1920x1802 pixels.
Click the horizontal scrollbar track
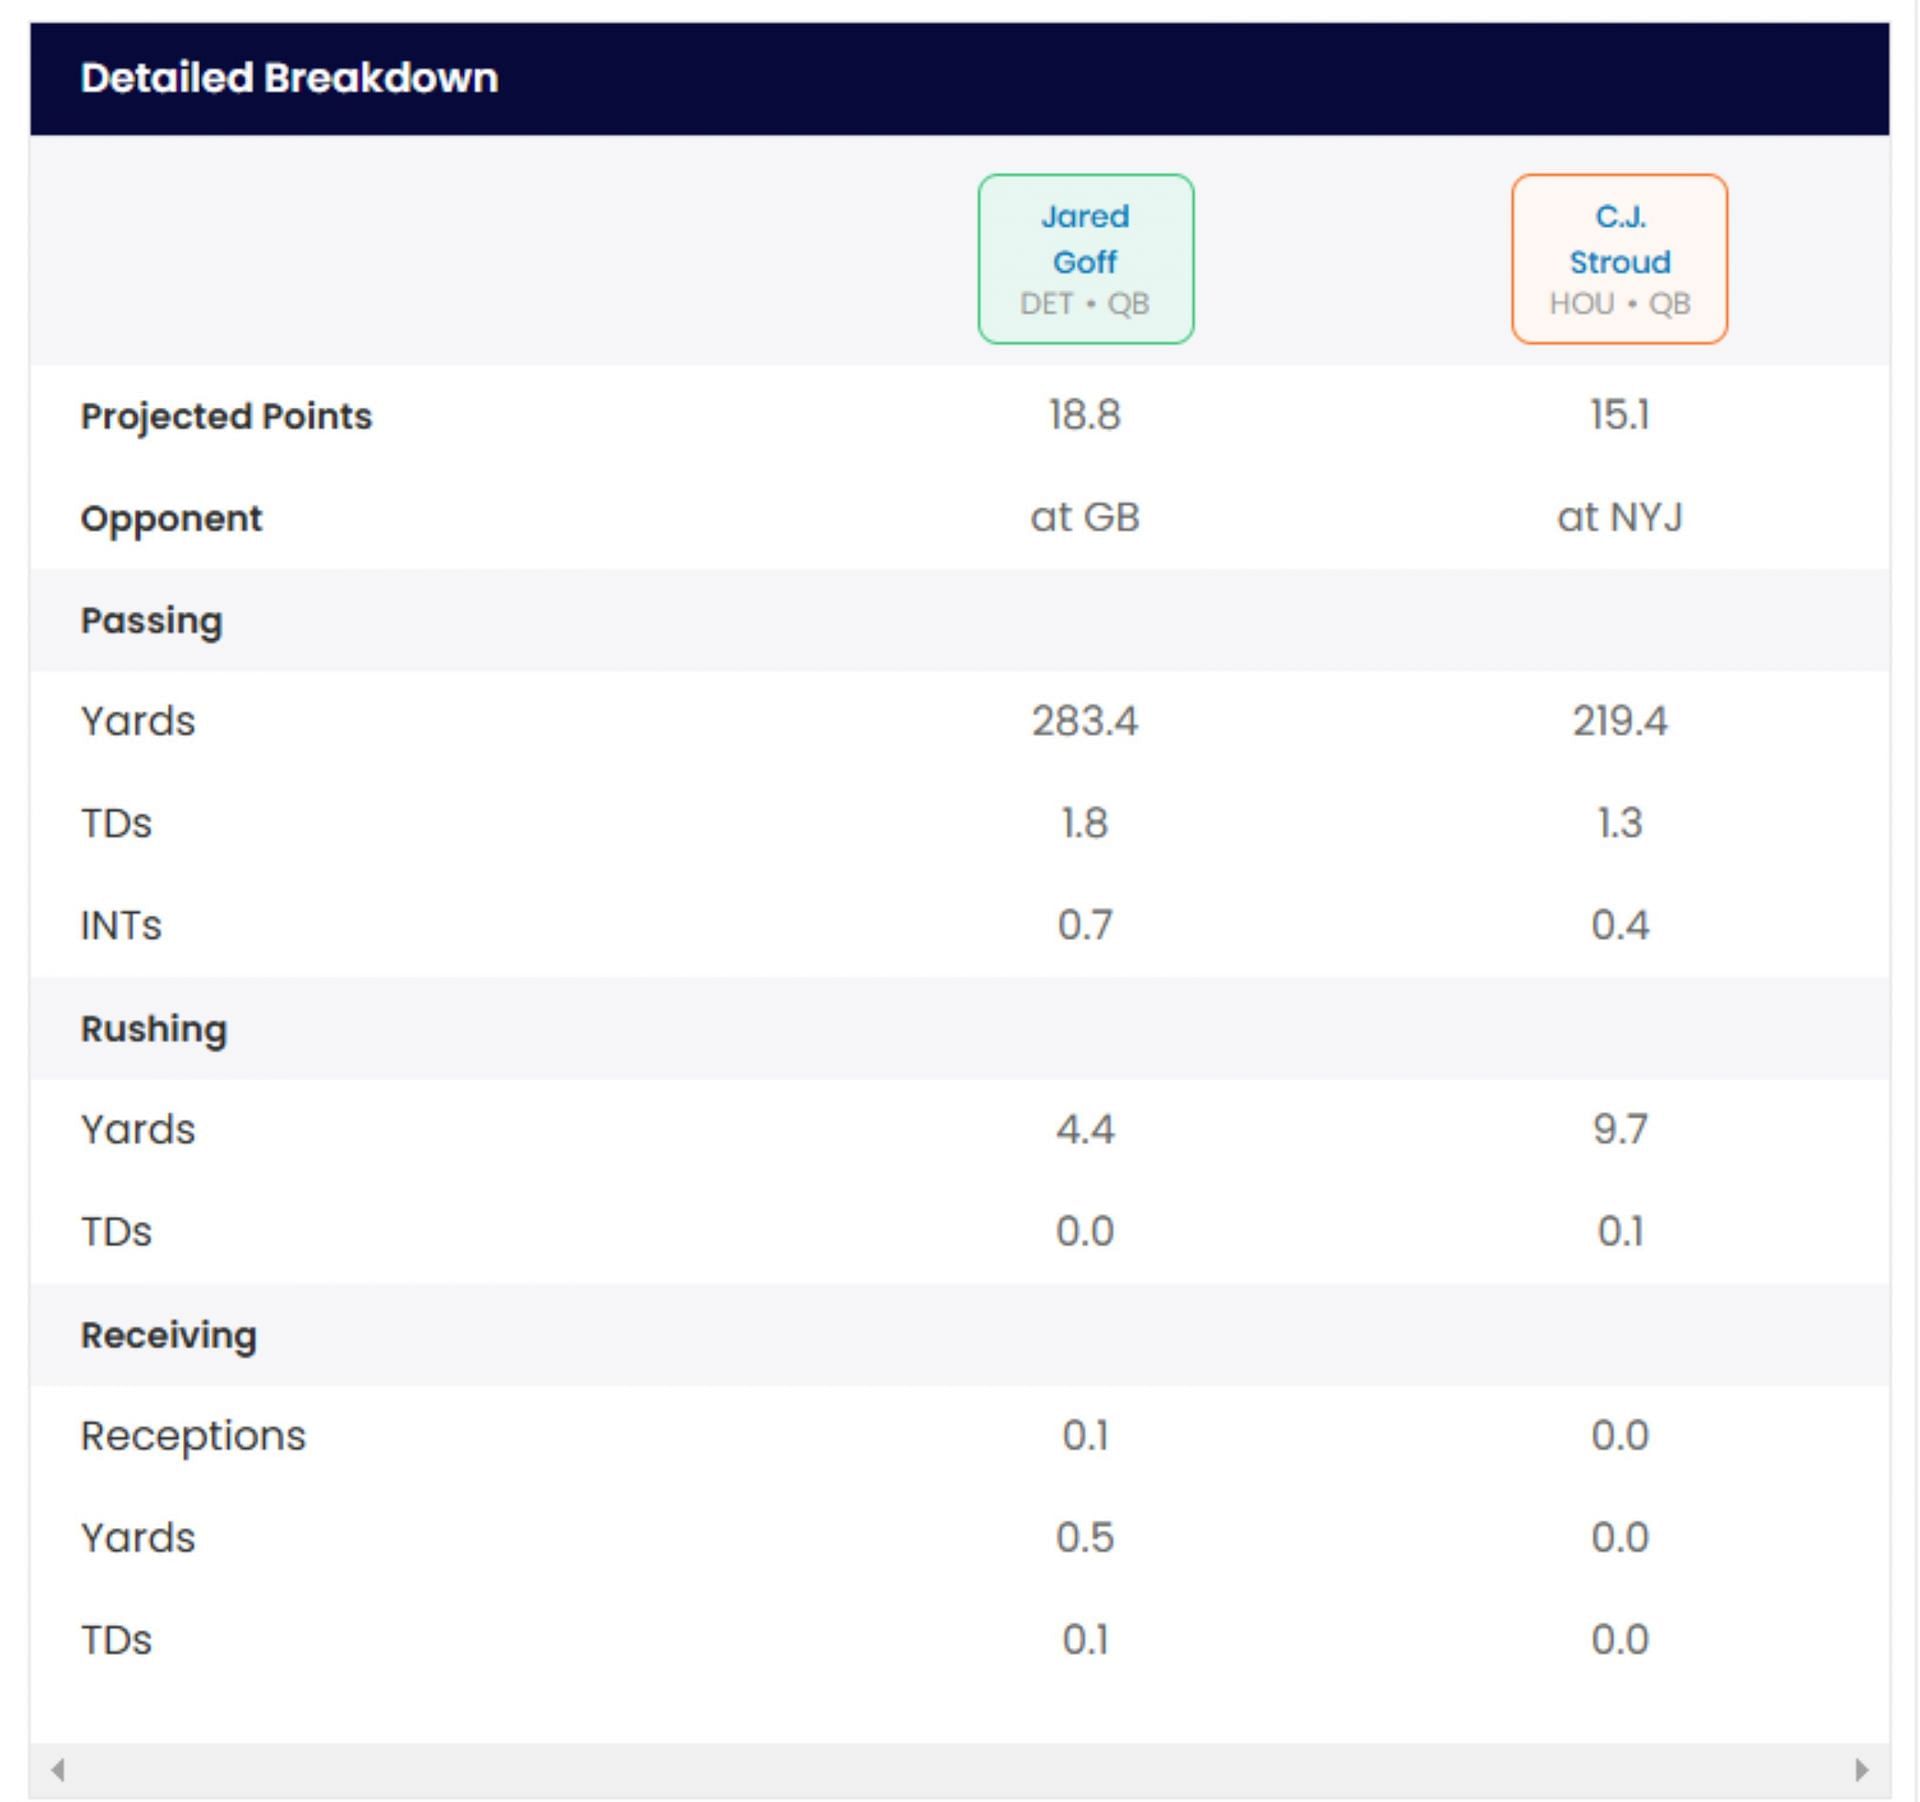(960, 1770)
